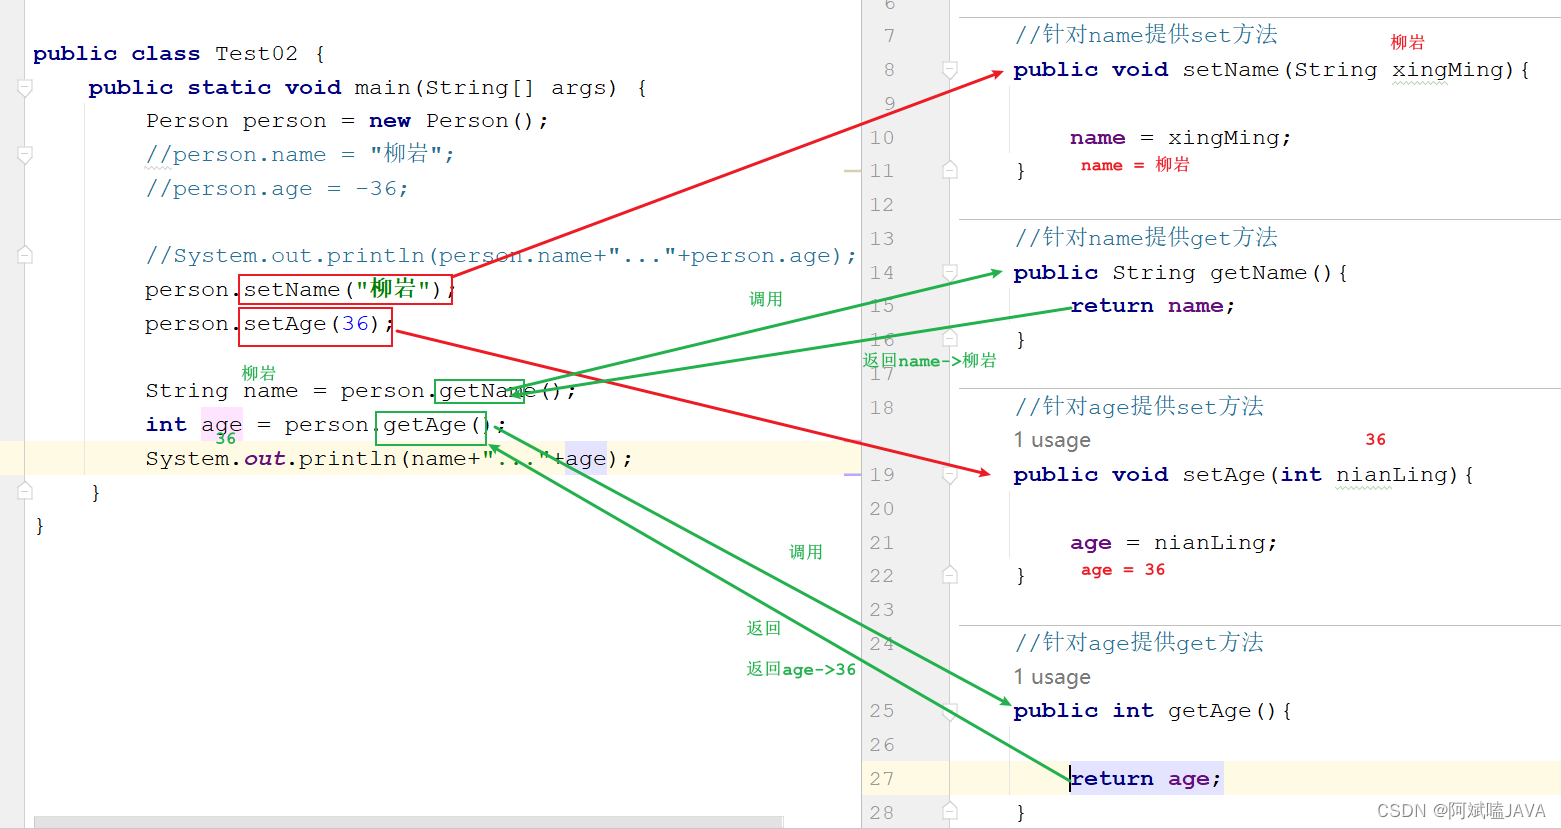Collapse fold marker beside //System.out.println comment
1561x829 pixels.
coord(25,255)
